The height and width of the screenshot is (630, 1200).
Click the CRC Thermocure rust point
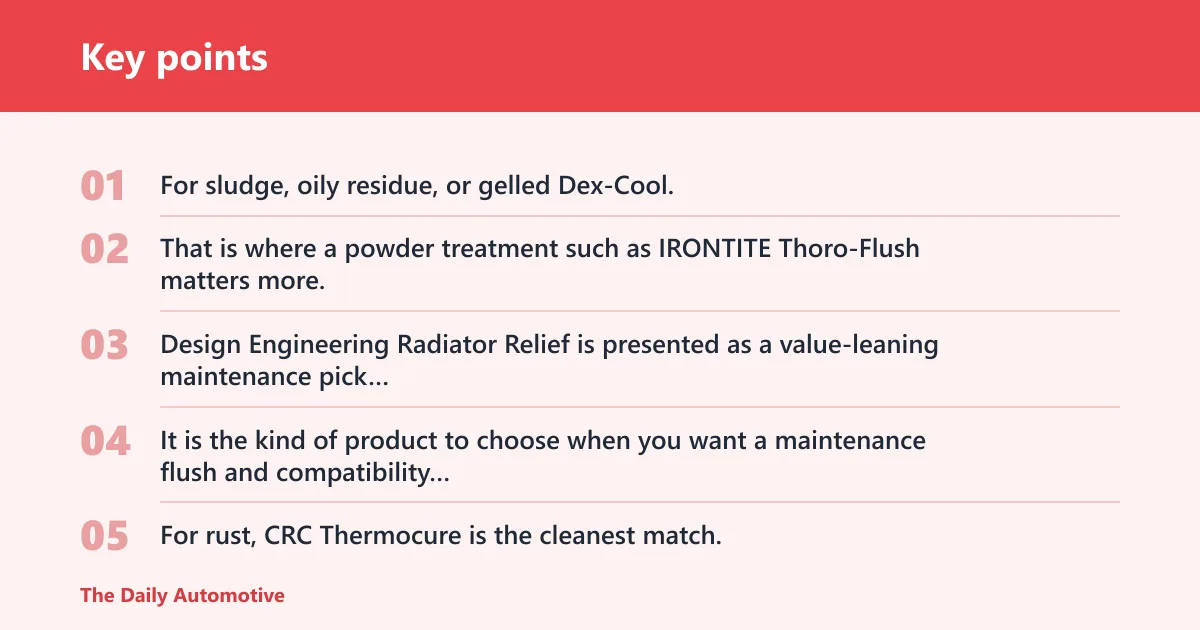tap(441, 536)
